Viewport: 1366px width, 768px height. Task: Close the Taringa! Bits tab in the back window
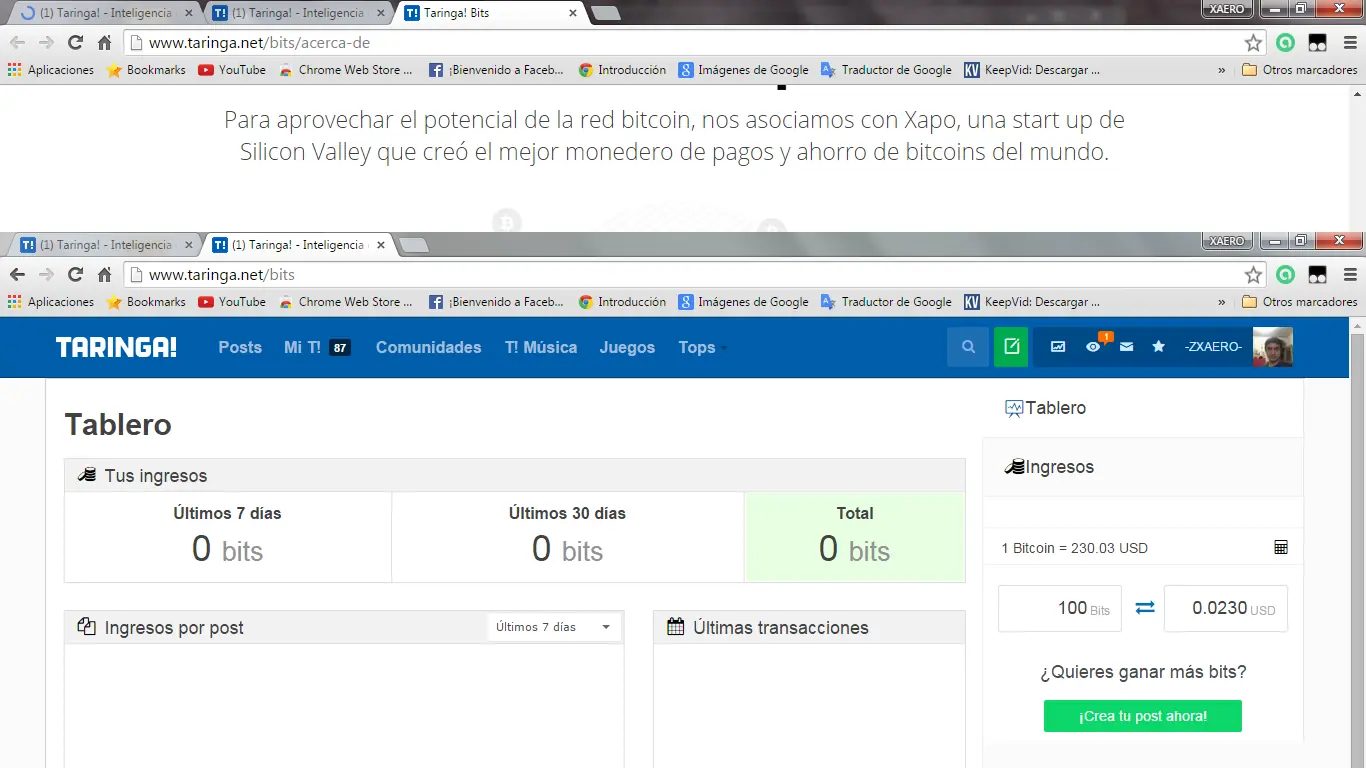(x=573, y=13)
